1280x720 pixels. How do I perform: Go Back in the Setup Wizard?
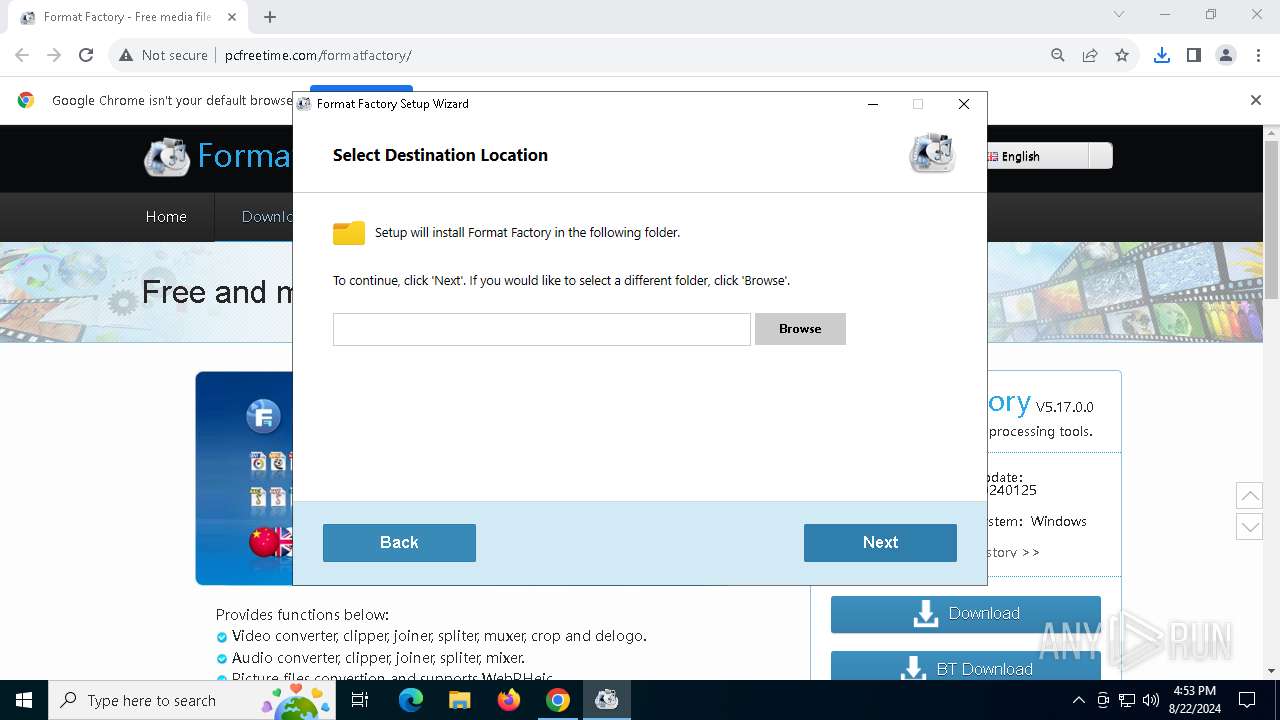[399, 542]
